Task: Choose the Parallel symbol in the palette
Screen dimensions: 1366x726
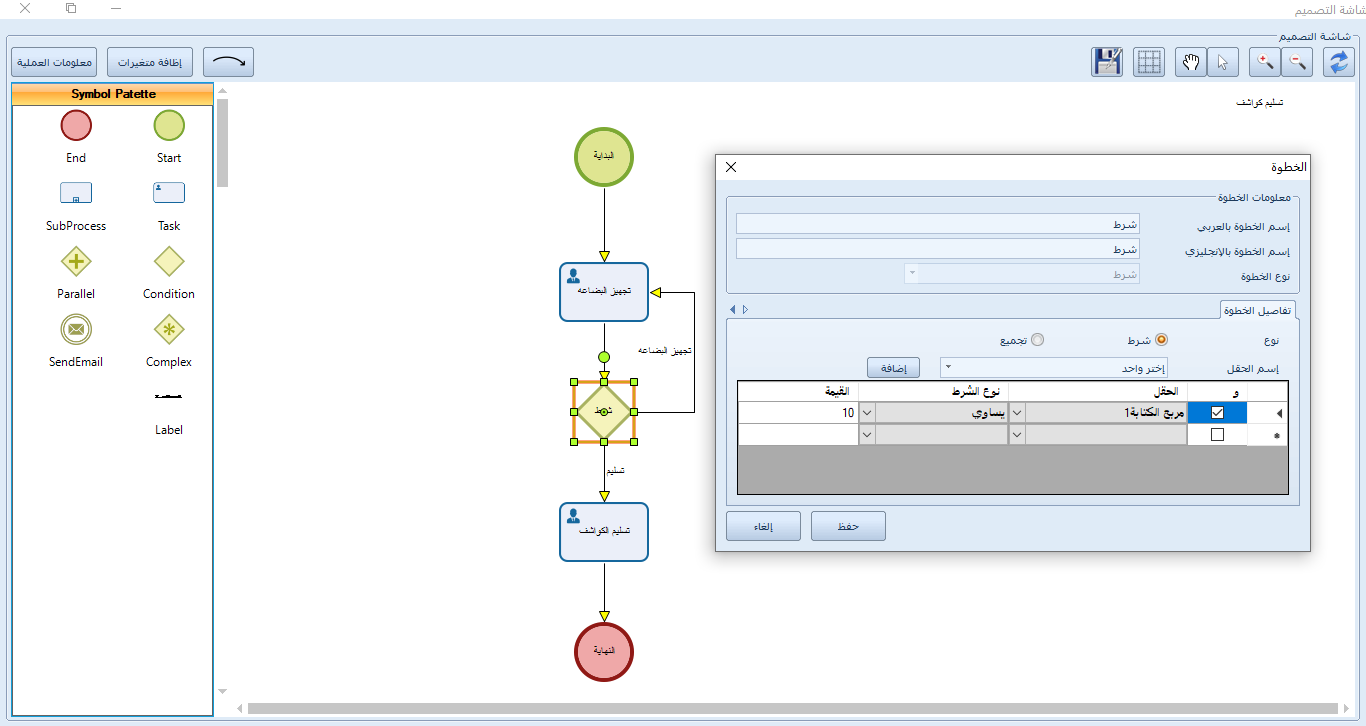Action: [76, 260]
